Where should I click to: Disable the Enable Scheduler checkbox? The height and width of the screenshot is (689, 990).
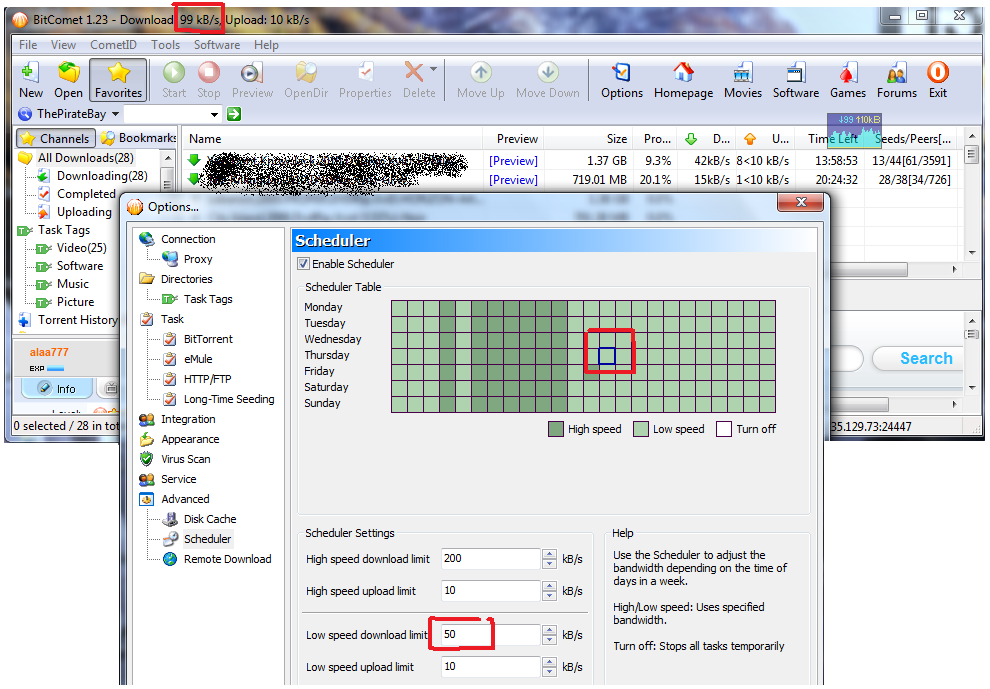pos(303,264)
